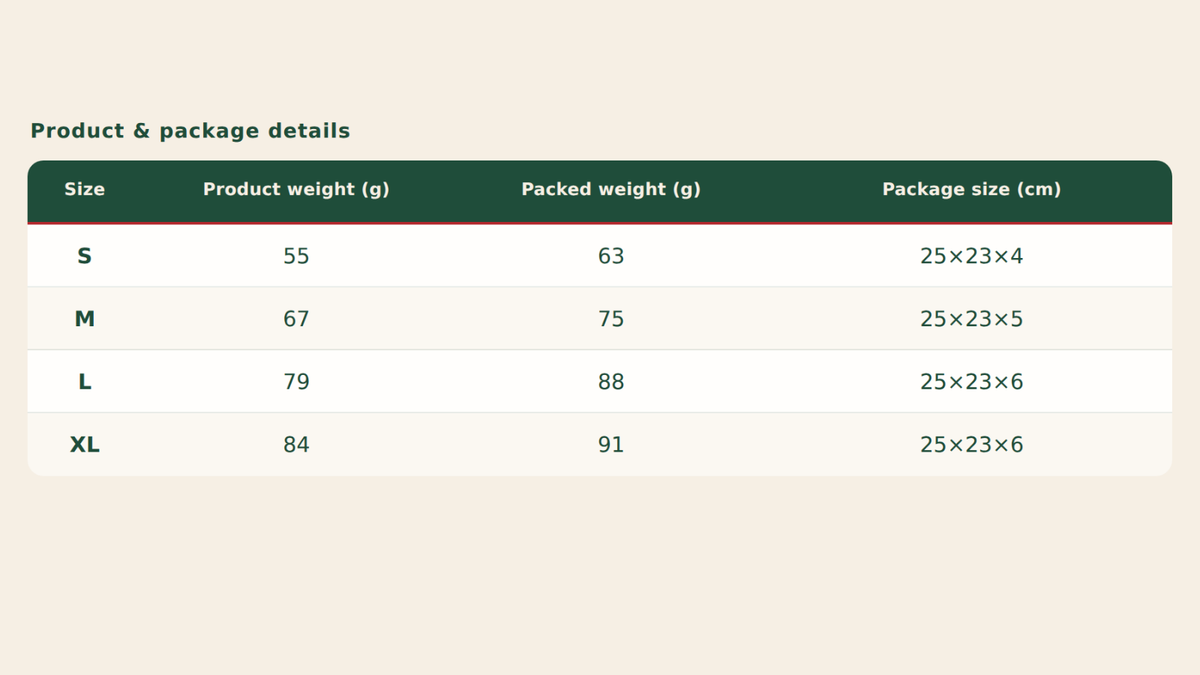Select the Package size (cm) header
Screen dimensions: 1200x675
971,189
